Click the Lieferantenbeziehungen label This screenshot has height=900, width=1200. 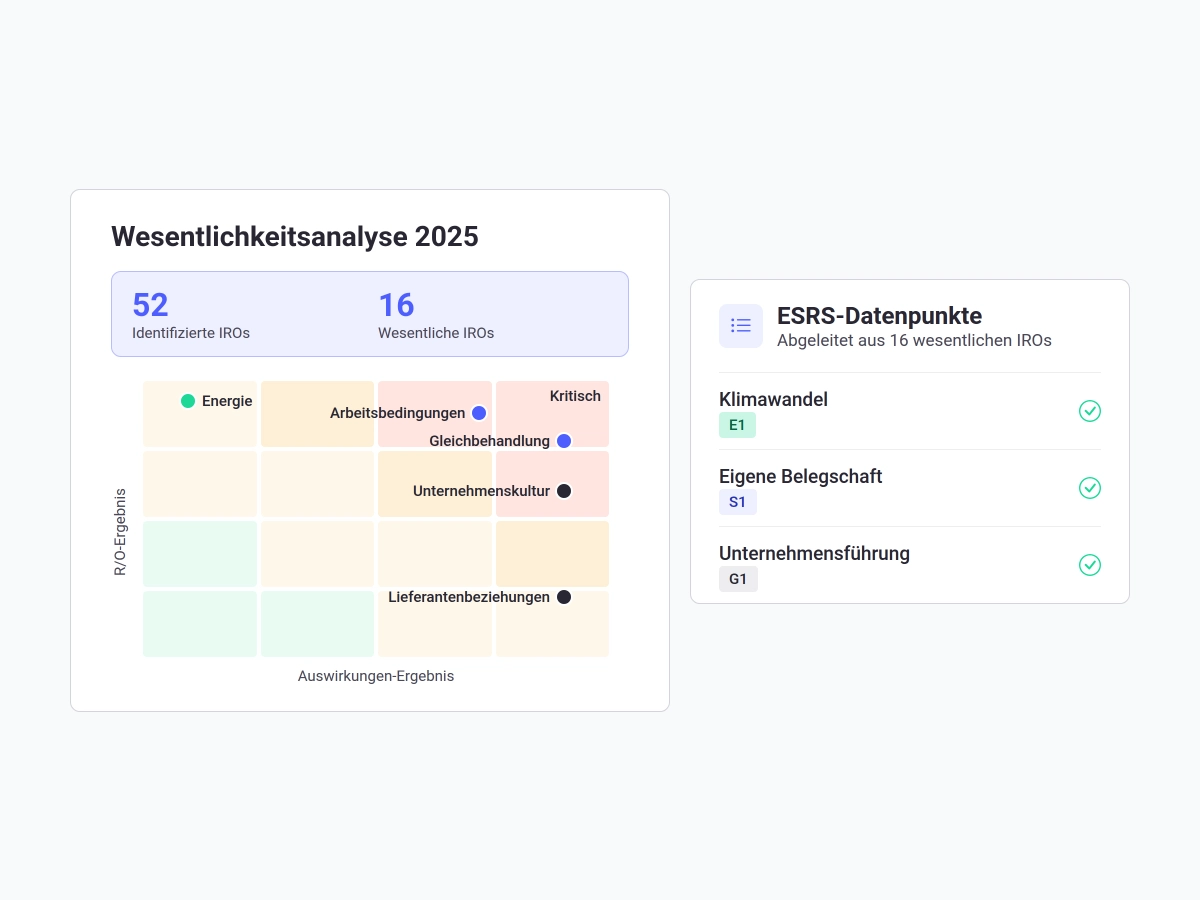pyautogui.click(x=469, y=597)
